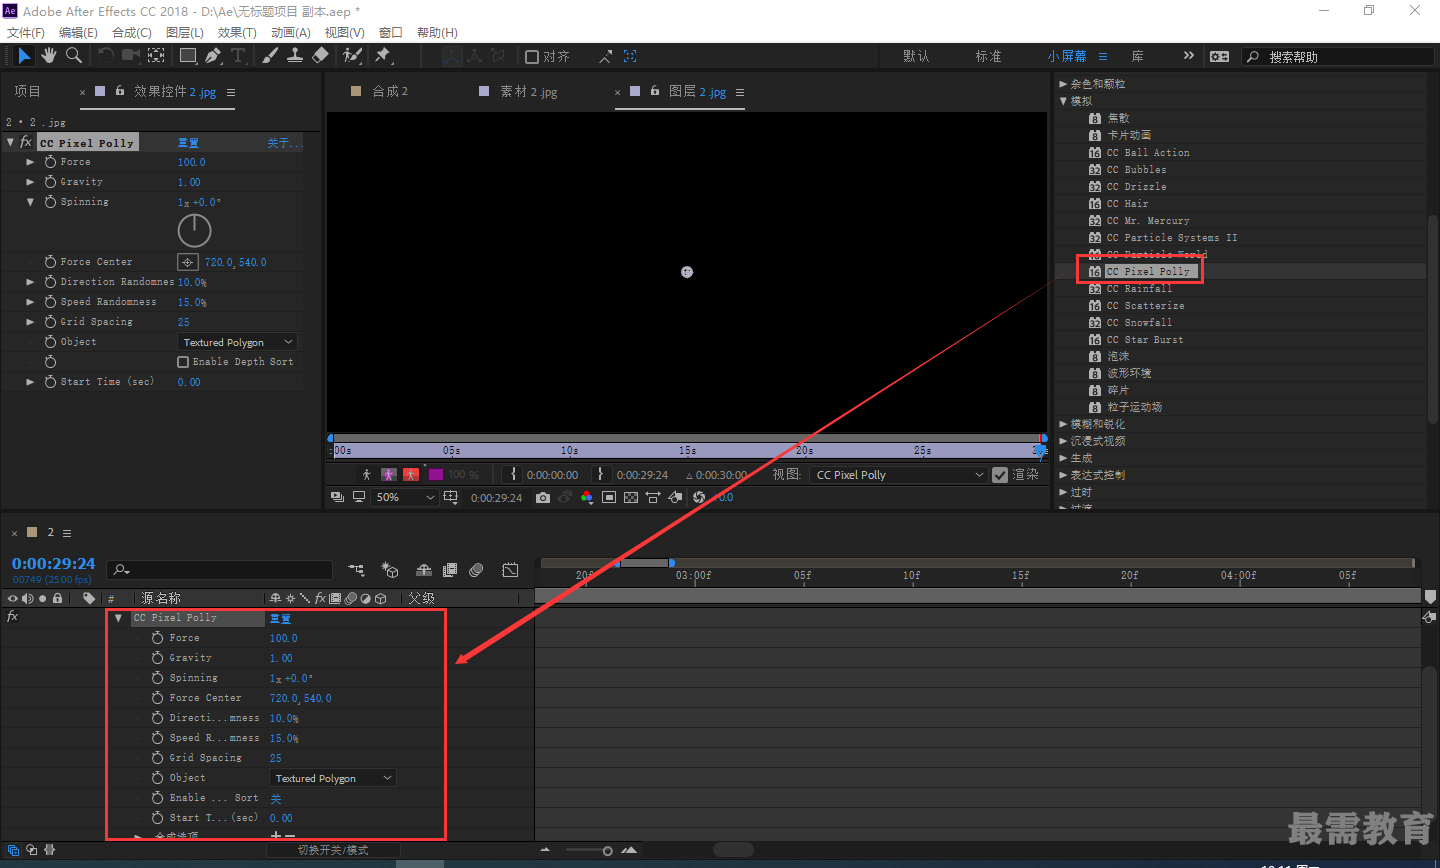Image resolution: width=1440 pixels, height=868 pixels.
Task: Collapse the 模拟 effects category
Action: point(1063,101)
